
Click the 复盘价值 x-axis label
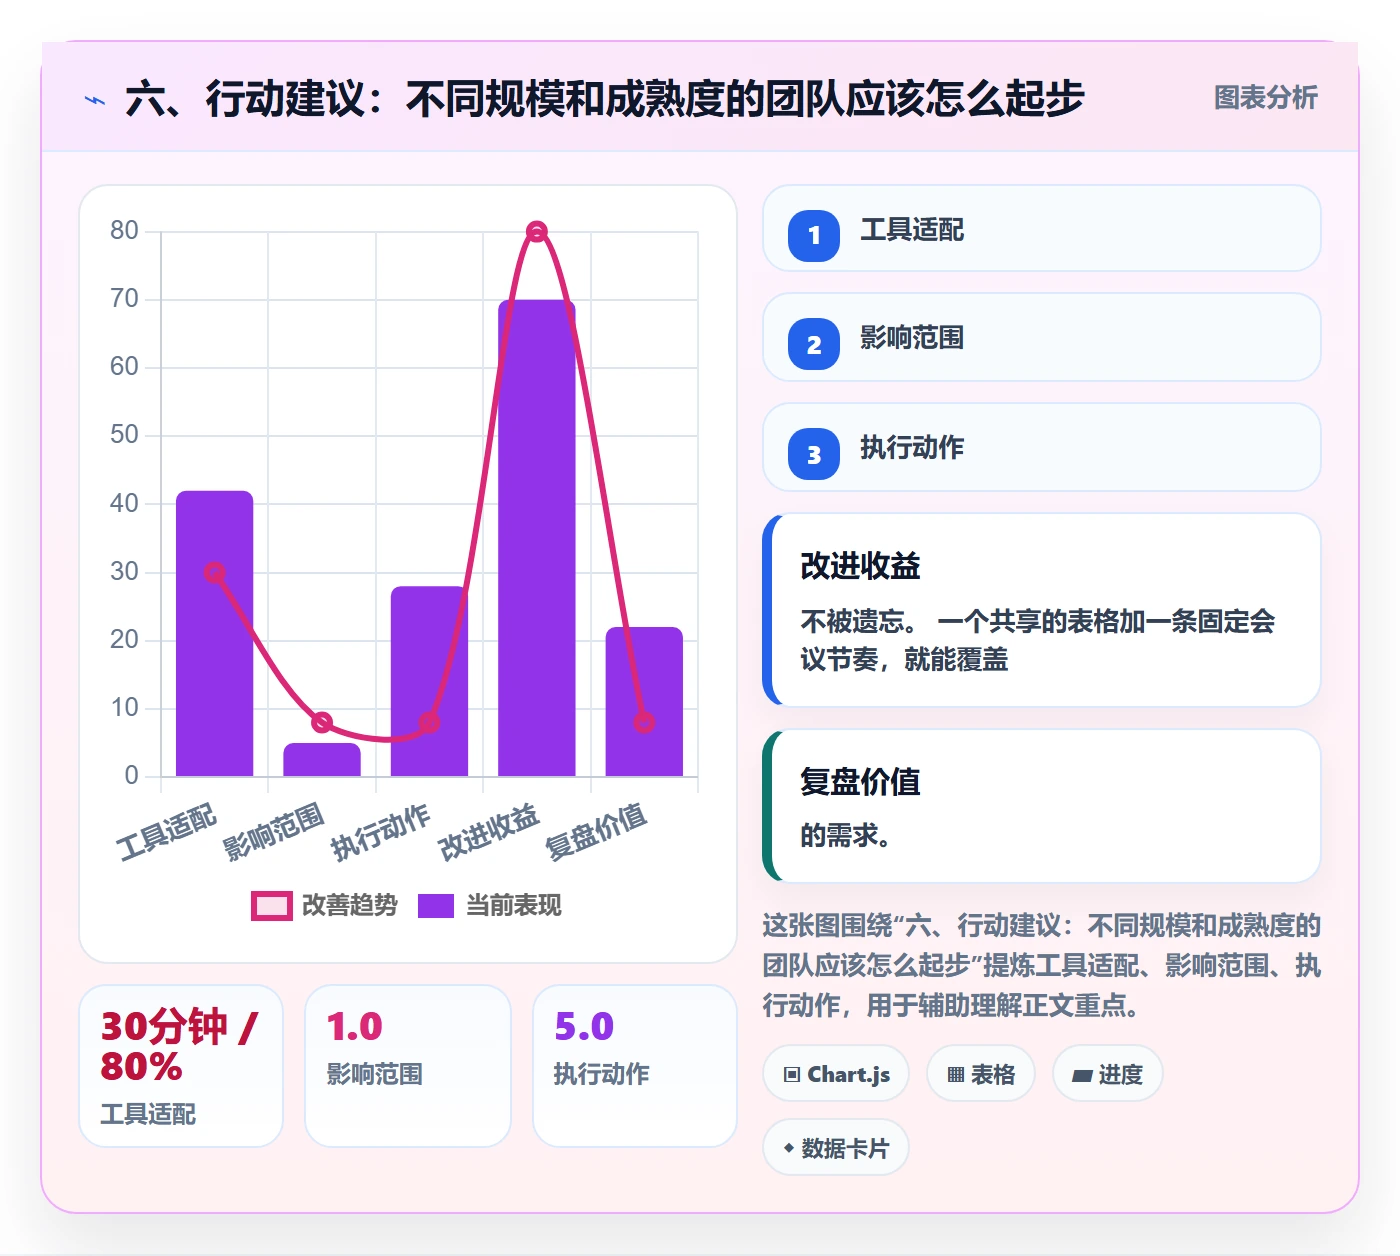click(596, 832)
